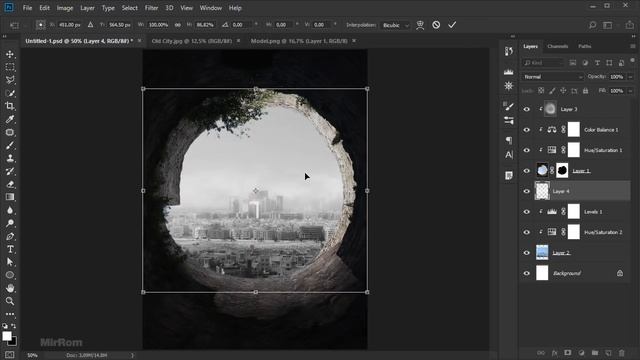Commit the transform with the checkmark

(x=452, y=25)
